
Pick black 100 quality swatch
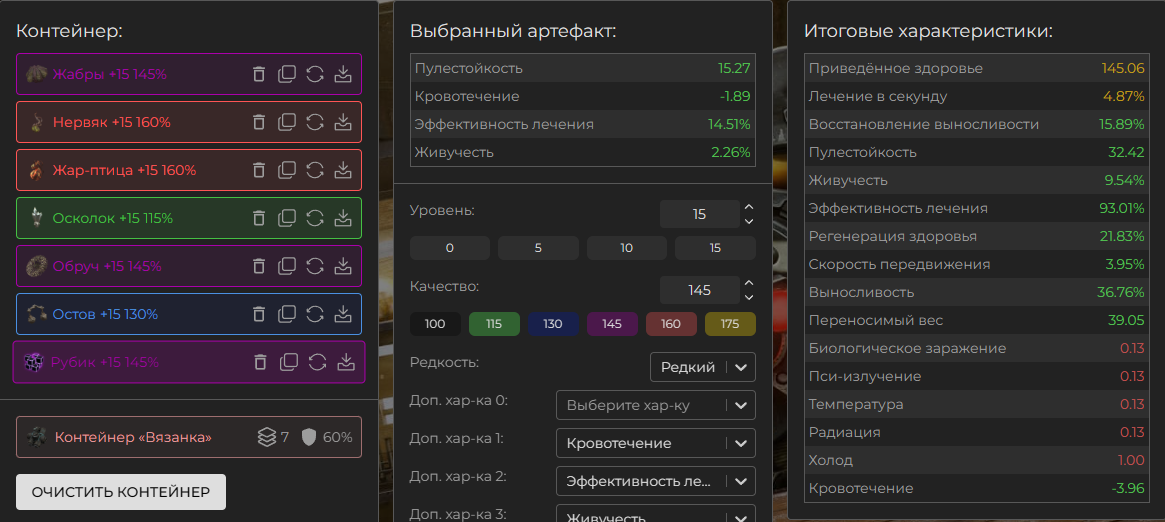point(435,324)
